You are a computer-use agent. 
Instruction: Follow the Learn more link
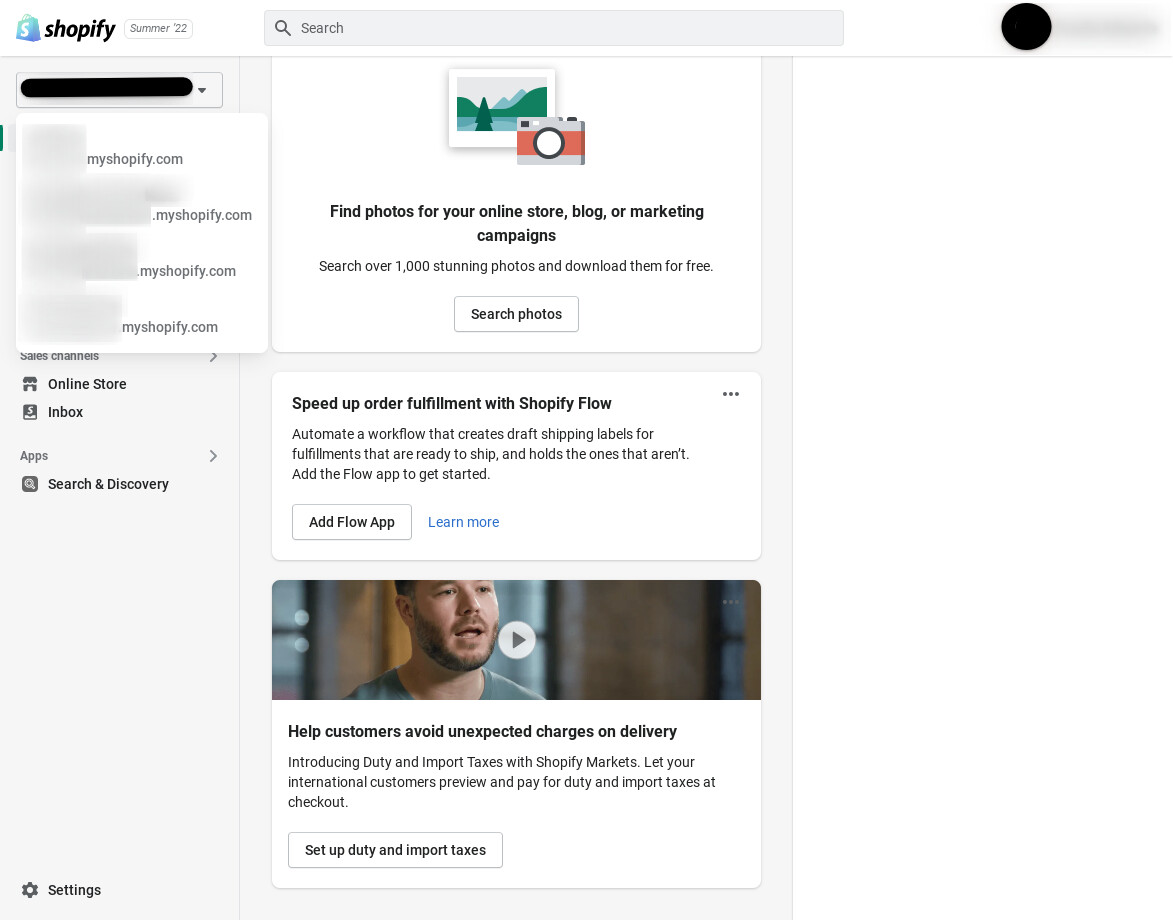point(463,522)
